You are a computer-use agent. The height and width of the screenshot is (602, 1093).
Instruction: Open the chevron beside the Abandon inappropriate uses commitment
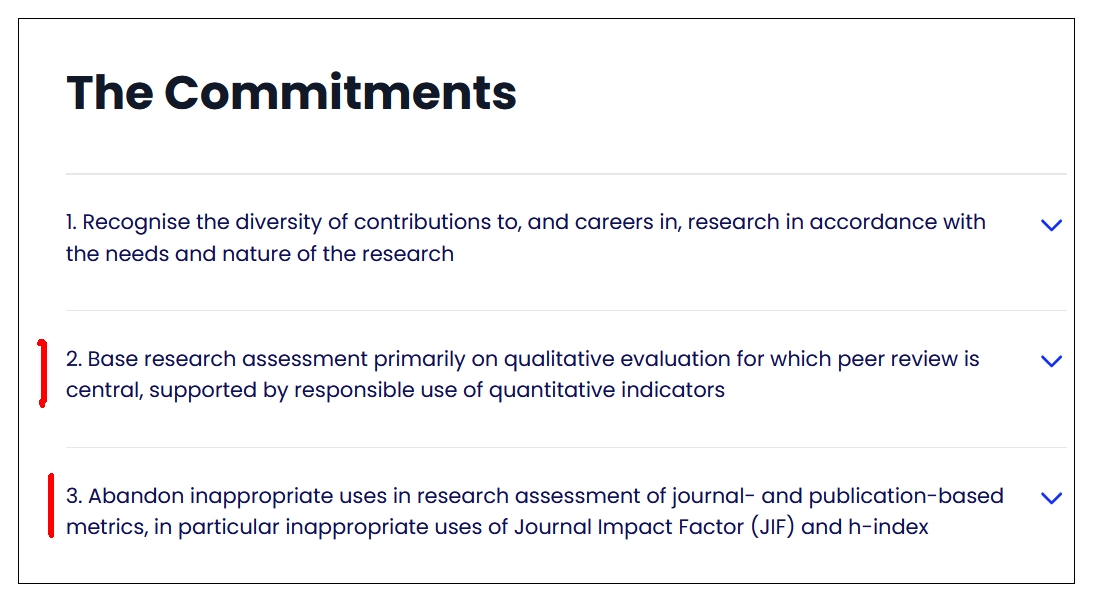1051,498
